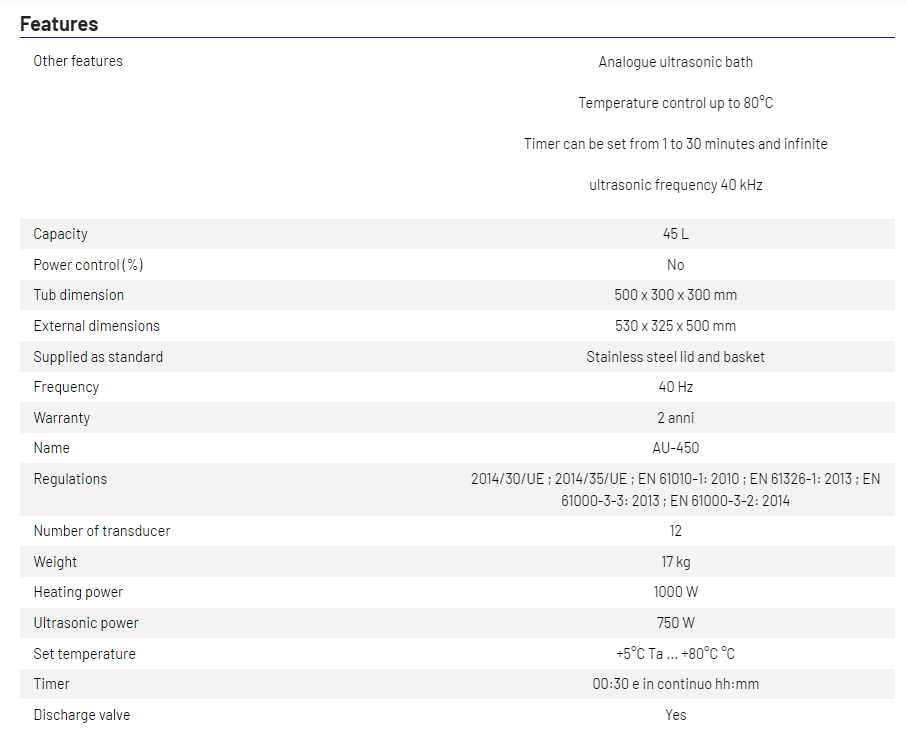Viewport: 906px width, 743px height.
Task: Click the Warranty value "2 anni"
Action: point(676,418)
